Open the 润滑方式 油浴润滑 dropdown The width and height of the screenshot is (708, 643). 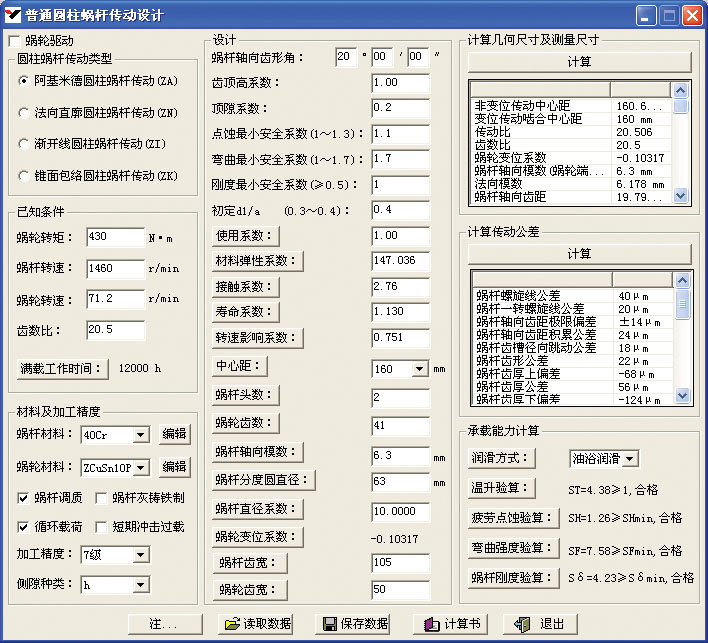click(x=630, y=459)
